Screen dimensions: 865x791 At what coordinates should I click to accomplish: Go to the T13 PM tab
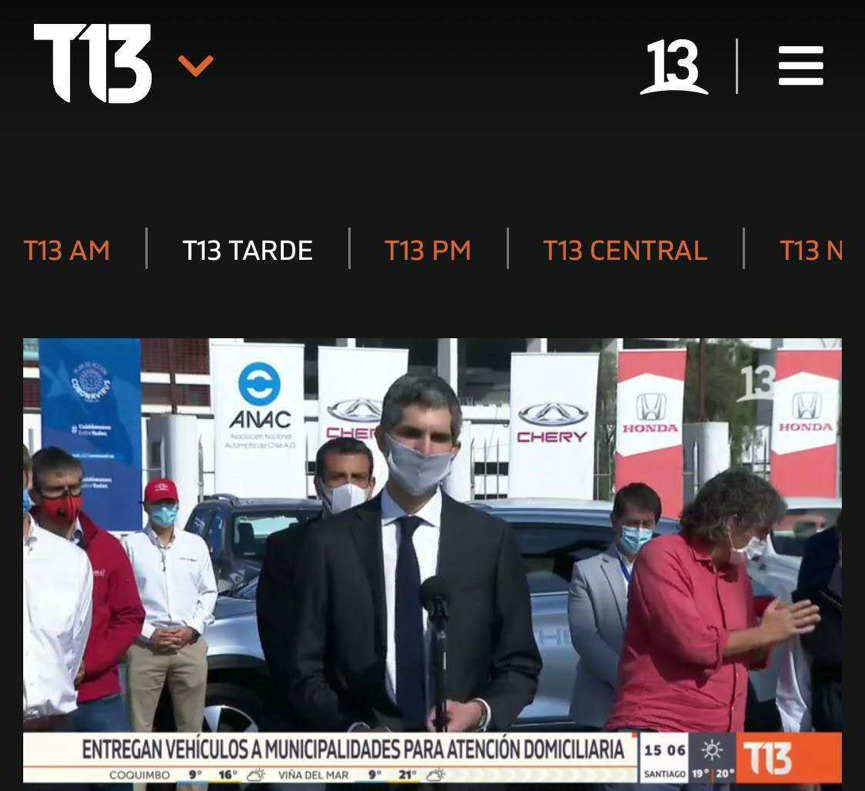427,250
